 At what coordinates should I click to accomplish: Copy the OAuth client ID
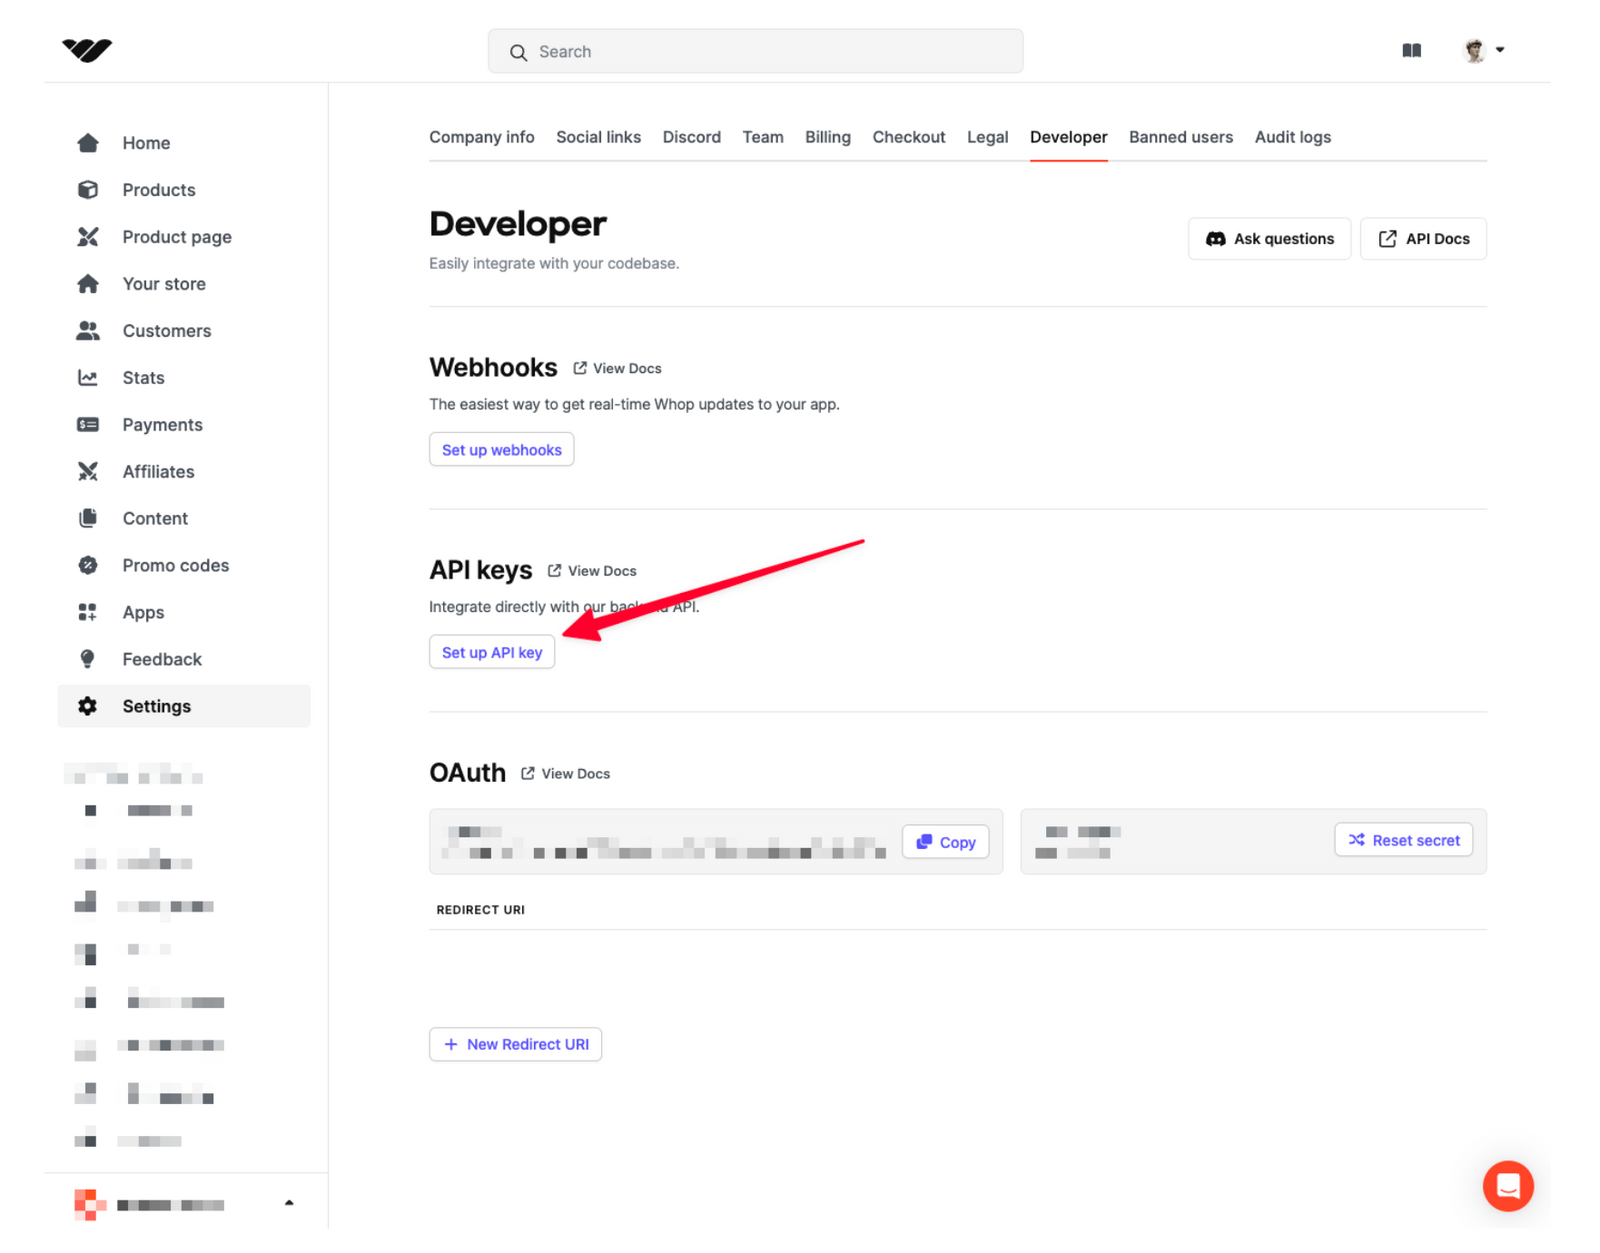945,842
